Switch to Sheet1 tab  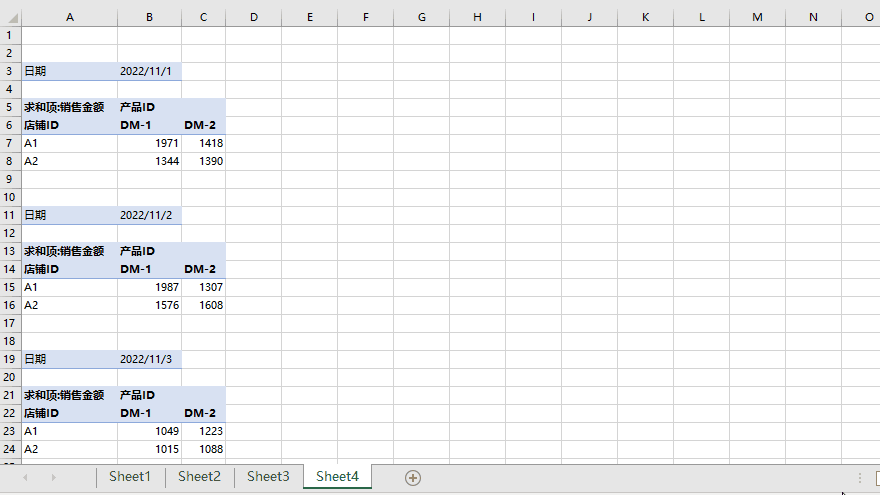pos(130,476)
